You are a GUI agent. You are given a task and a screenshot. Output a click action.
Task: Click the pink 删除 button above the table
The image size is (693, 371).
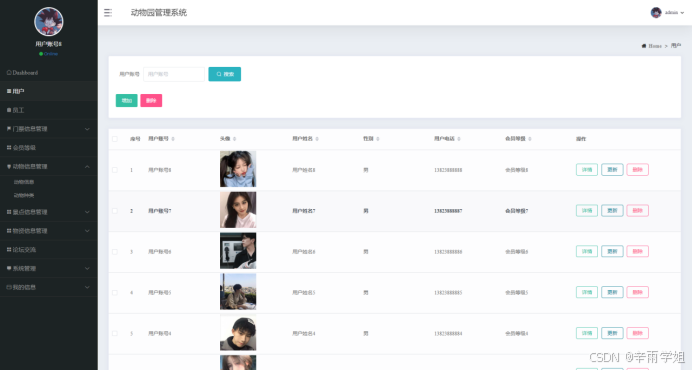[x=151, y=101]
